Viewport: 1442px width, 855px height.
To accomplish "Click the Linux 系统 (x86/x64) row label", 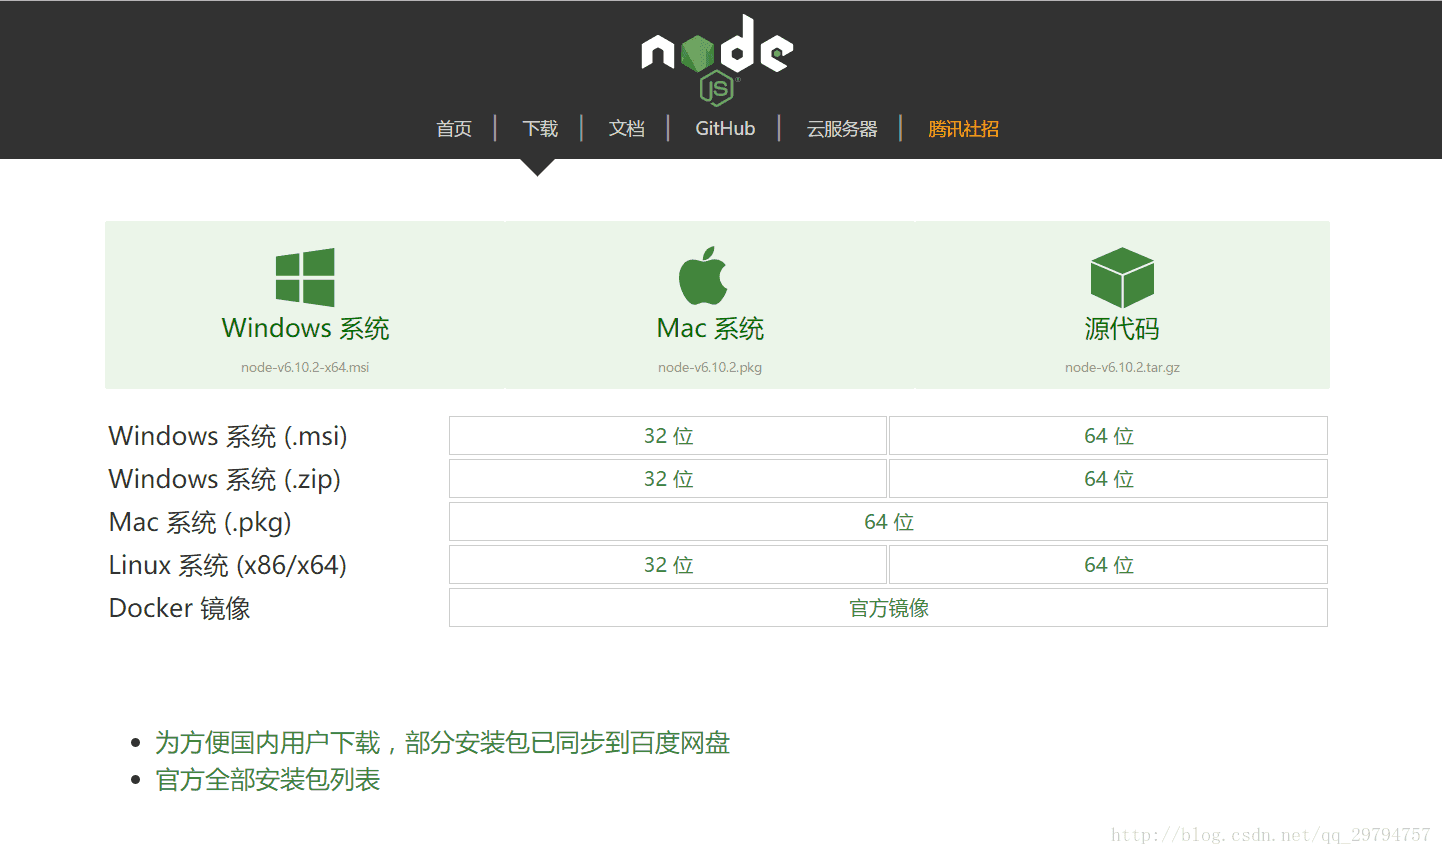I will 228,566.
